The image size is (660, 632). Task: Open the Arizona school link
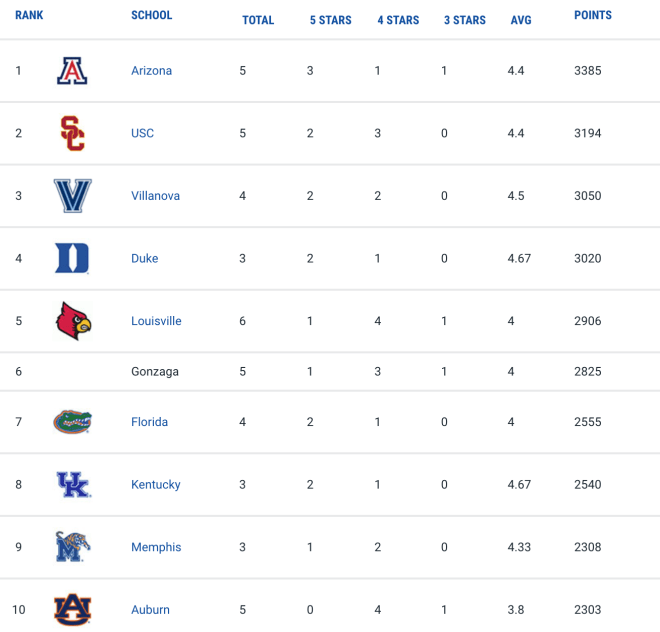[152, 71]
